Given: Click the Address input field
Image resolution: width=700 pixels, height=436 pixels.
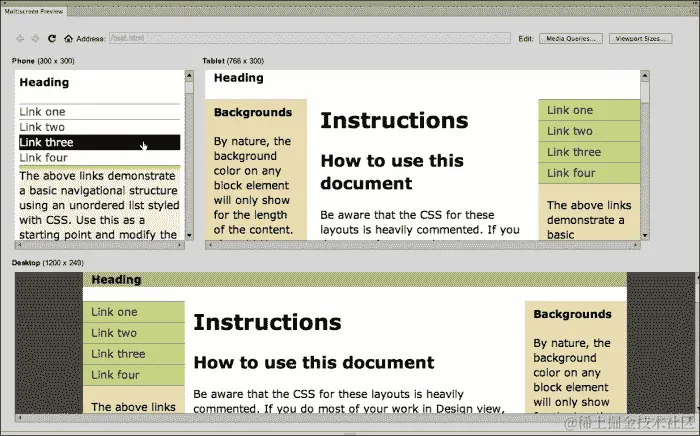Looking at the screenshot, I should click(x=310, y=38).
